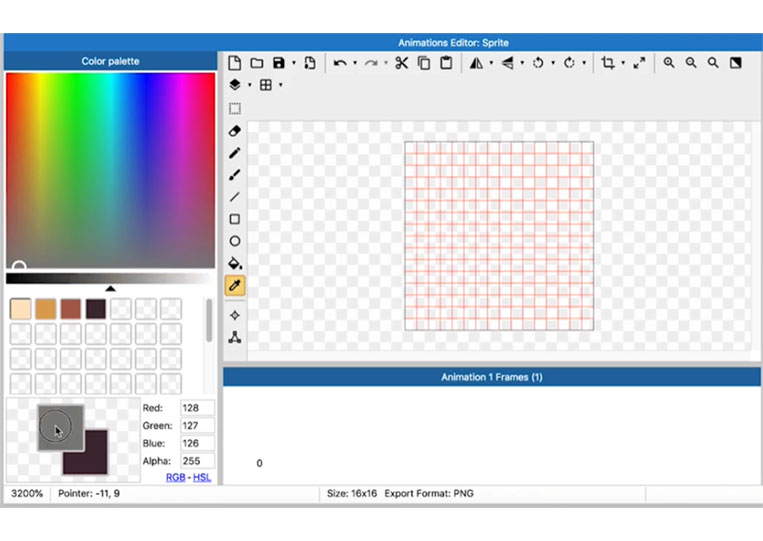Reset zoom with plain magnifier icon

tap(713, 63)
